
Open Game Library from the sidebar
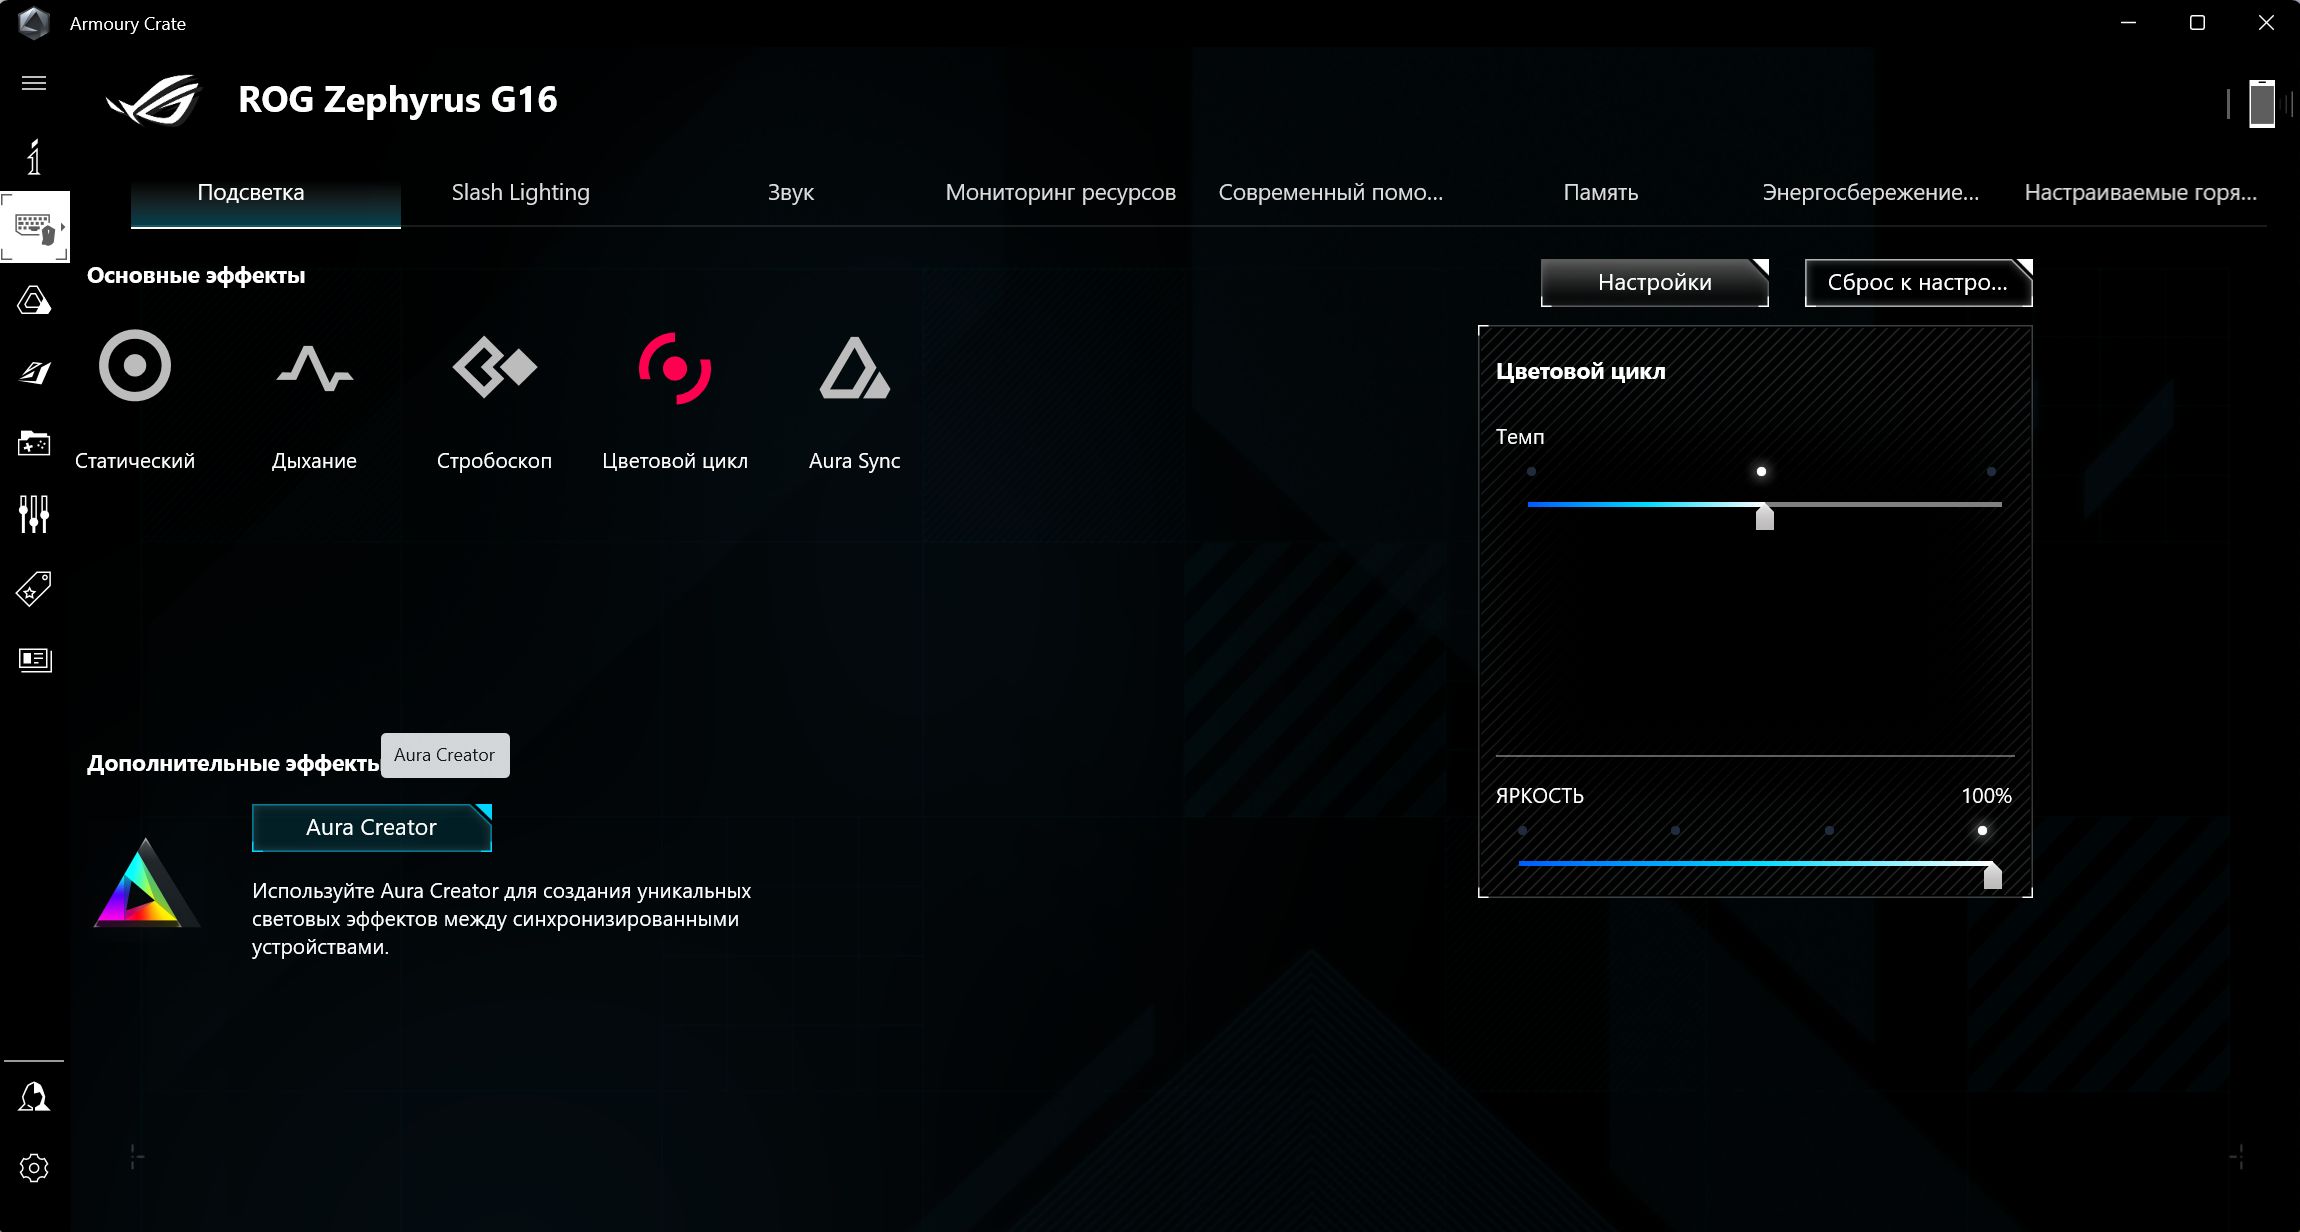34,443
